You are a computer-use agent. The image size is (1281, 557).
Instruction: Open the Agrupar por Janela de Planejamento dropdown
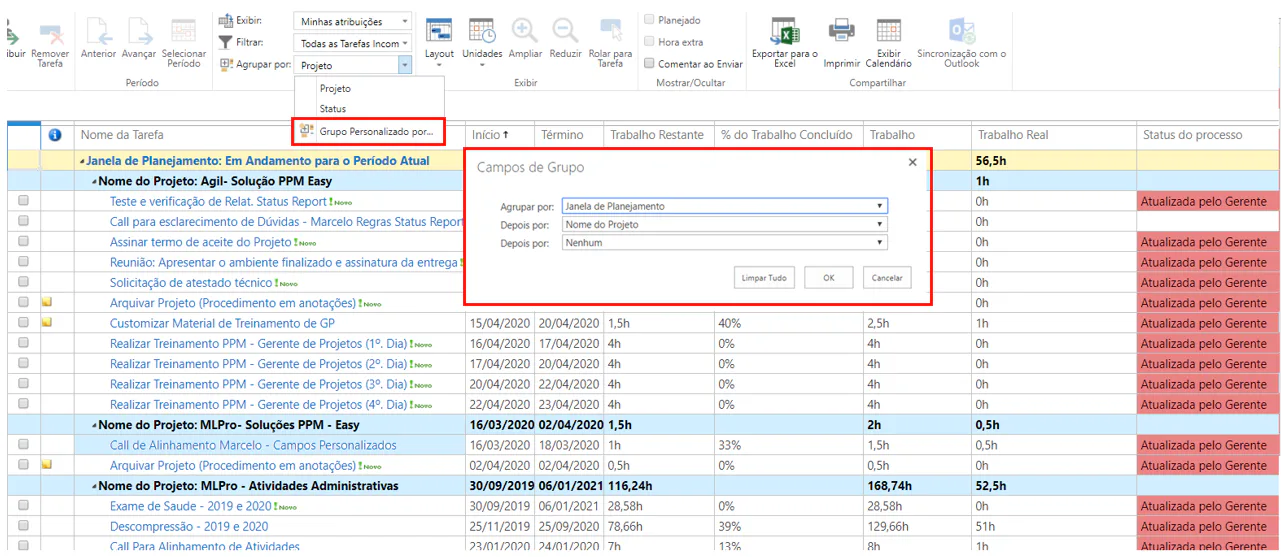pyautogui.click(x=725, y=206)
